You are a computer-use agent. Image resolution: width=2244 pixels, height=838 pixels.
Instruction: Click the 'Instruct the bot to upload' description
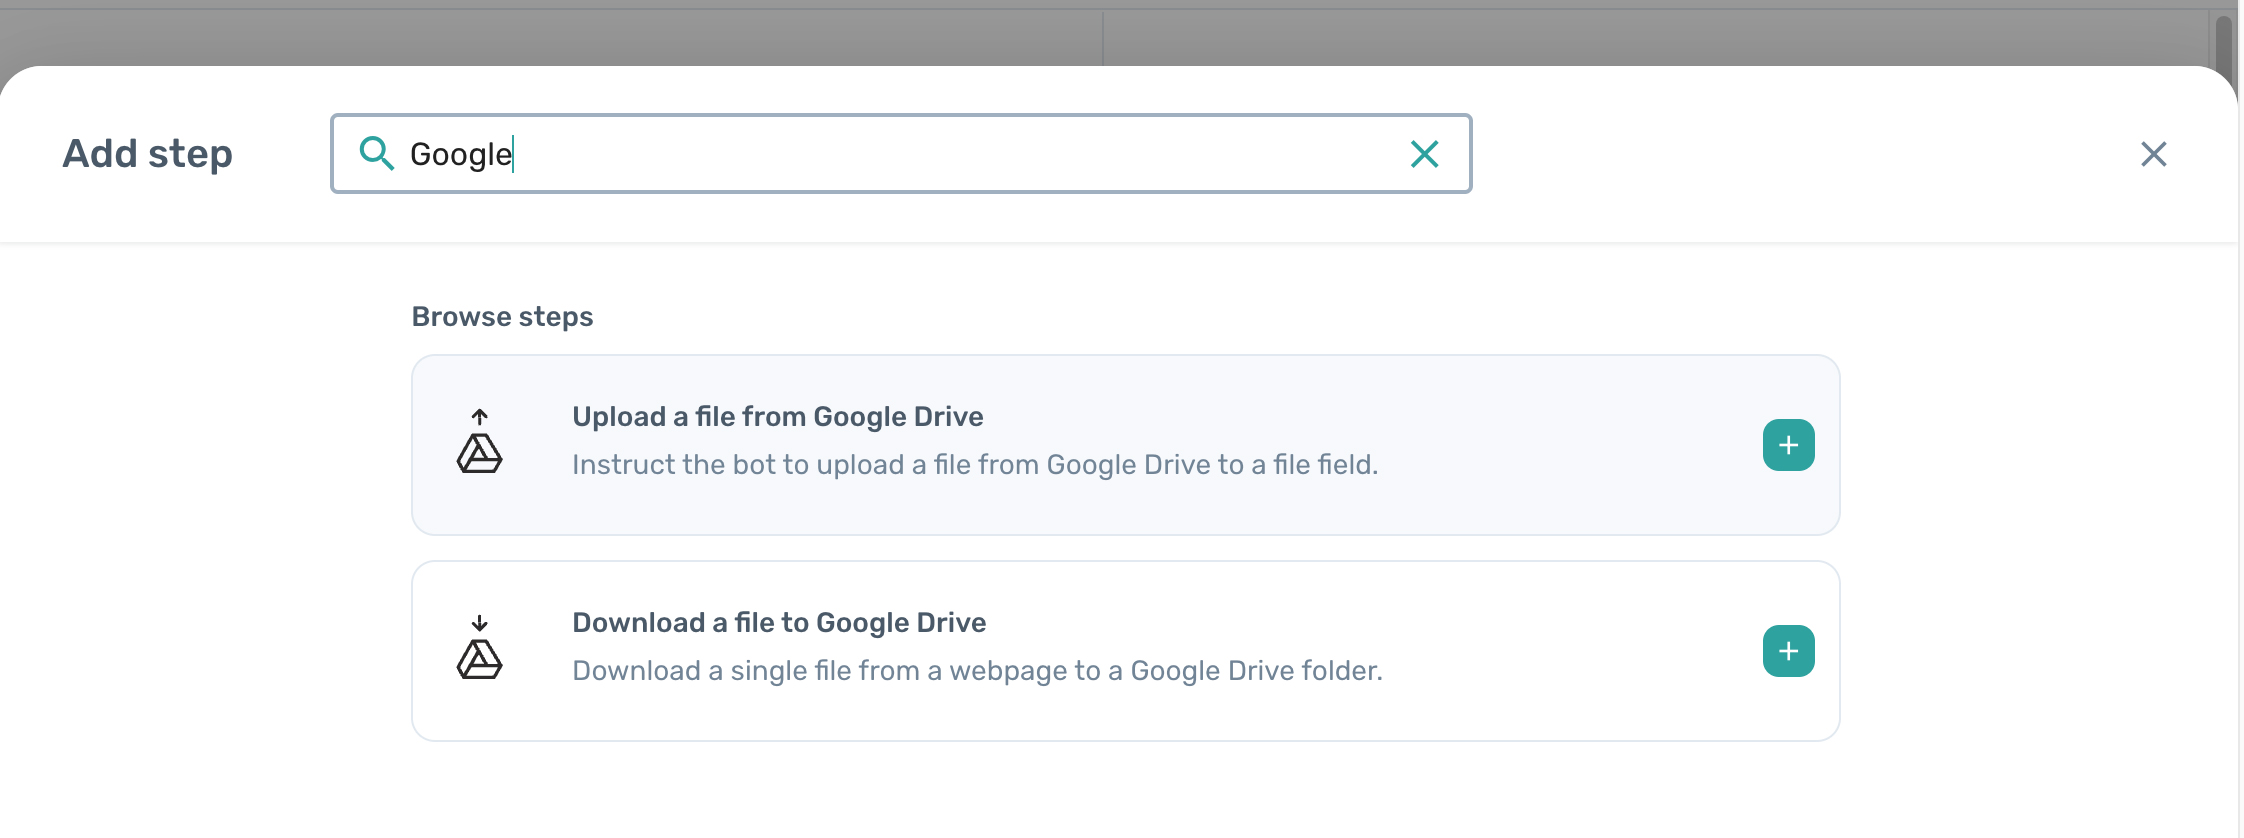point(974,465)
